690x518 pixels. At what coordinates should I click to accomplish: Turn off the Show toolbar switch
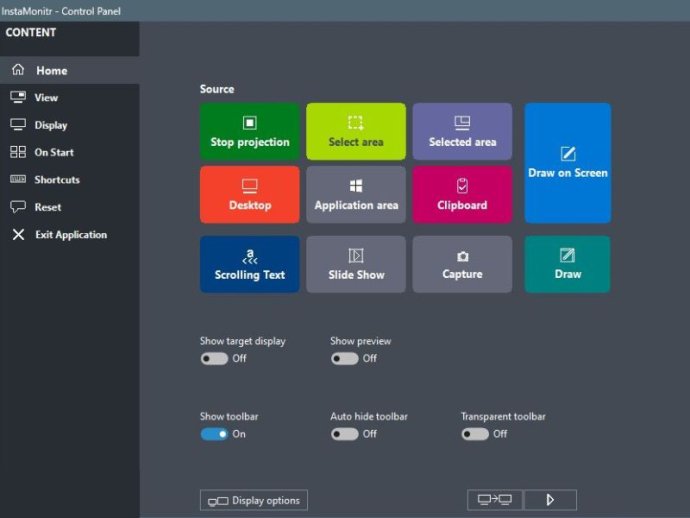click(214, 434)
